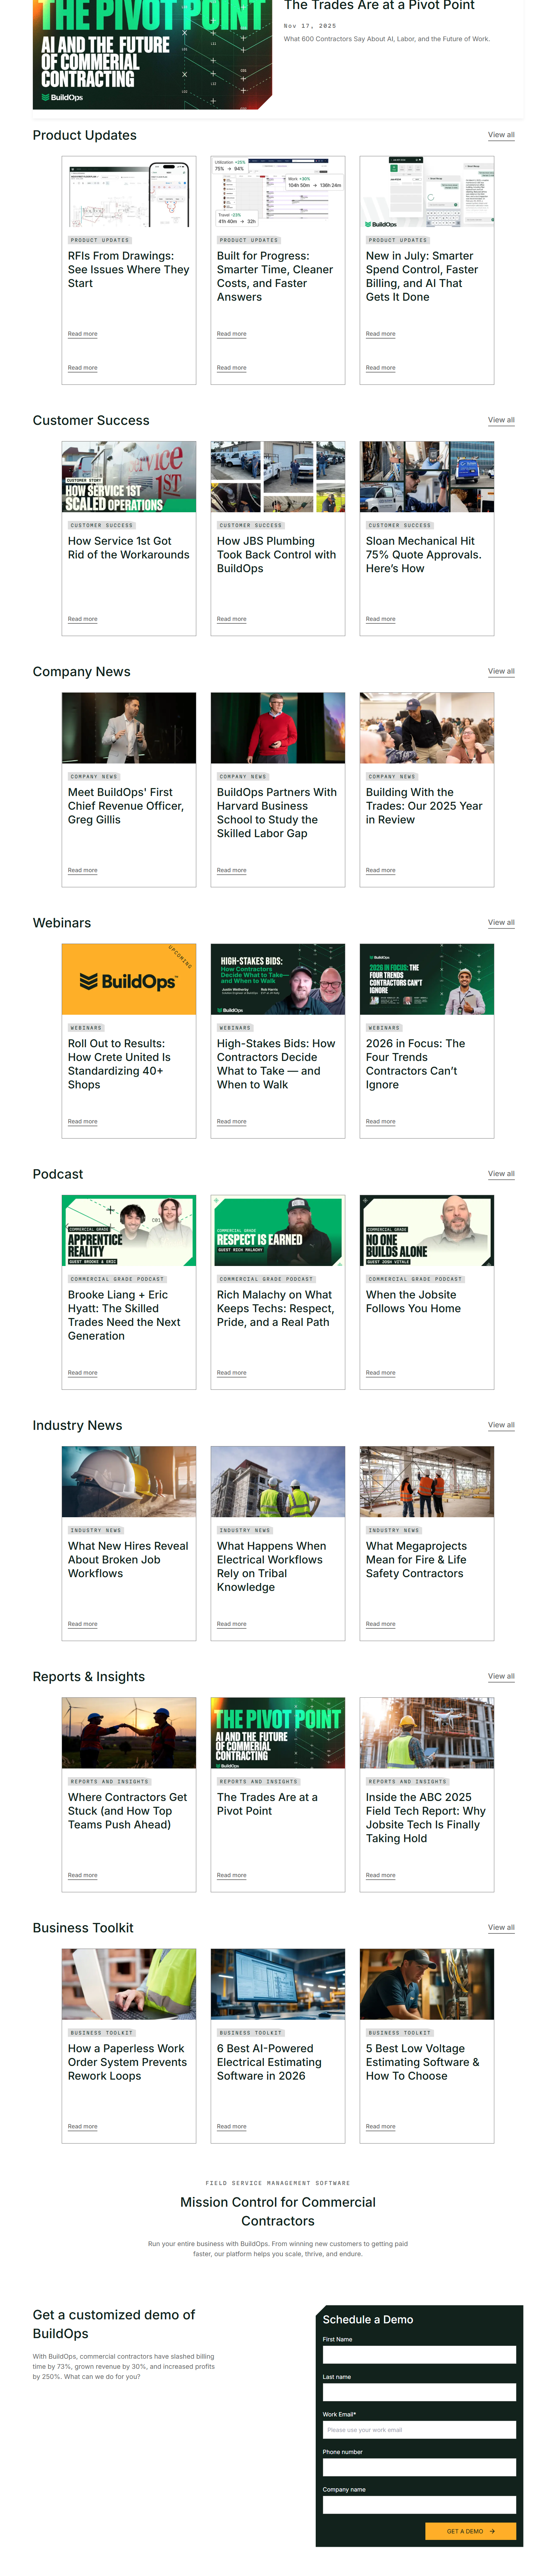
Task: Click the Last name input field
Action: [x=419, y=2392]
